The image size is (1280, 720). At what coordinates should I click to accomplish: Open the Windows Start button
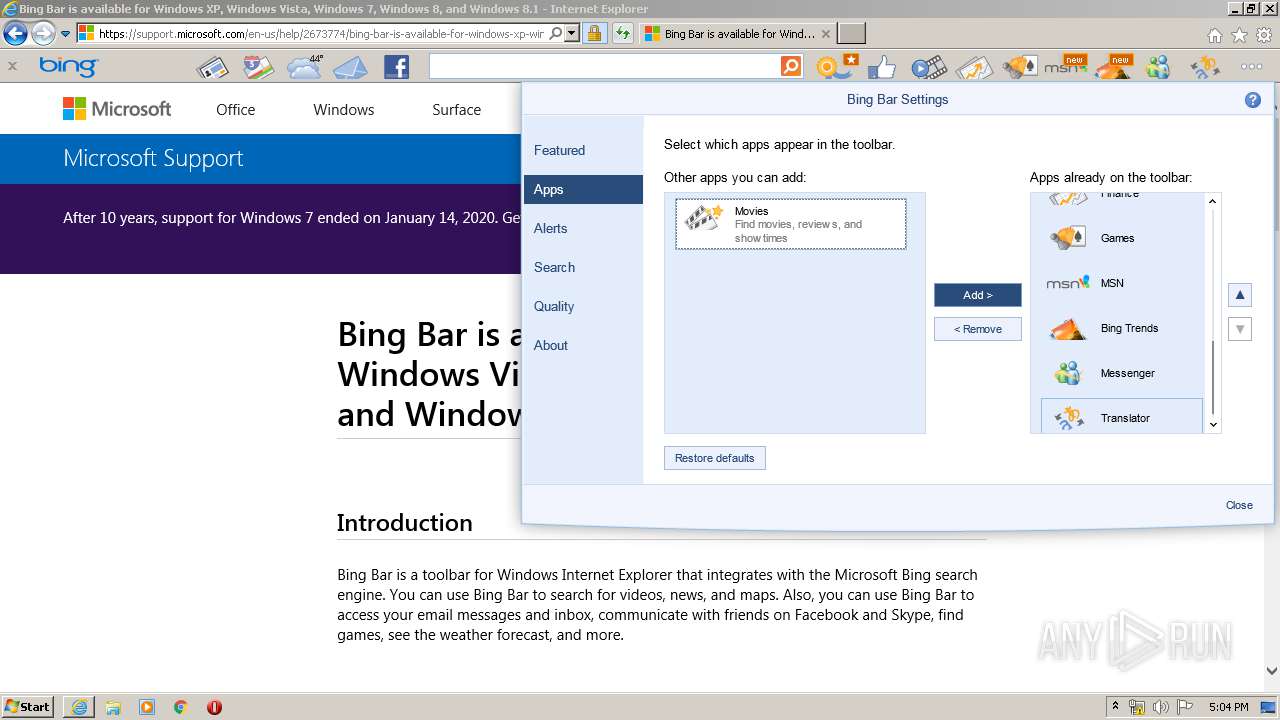tap(28, 706)
